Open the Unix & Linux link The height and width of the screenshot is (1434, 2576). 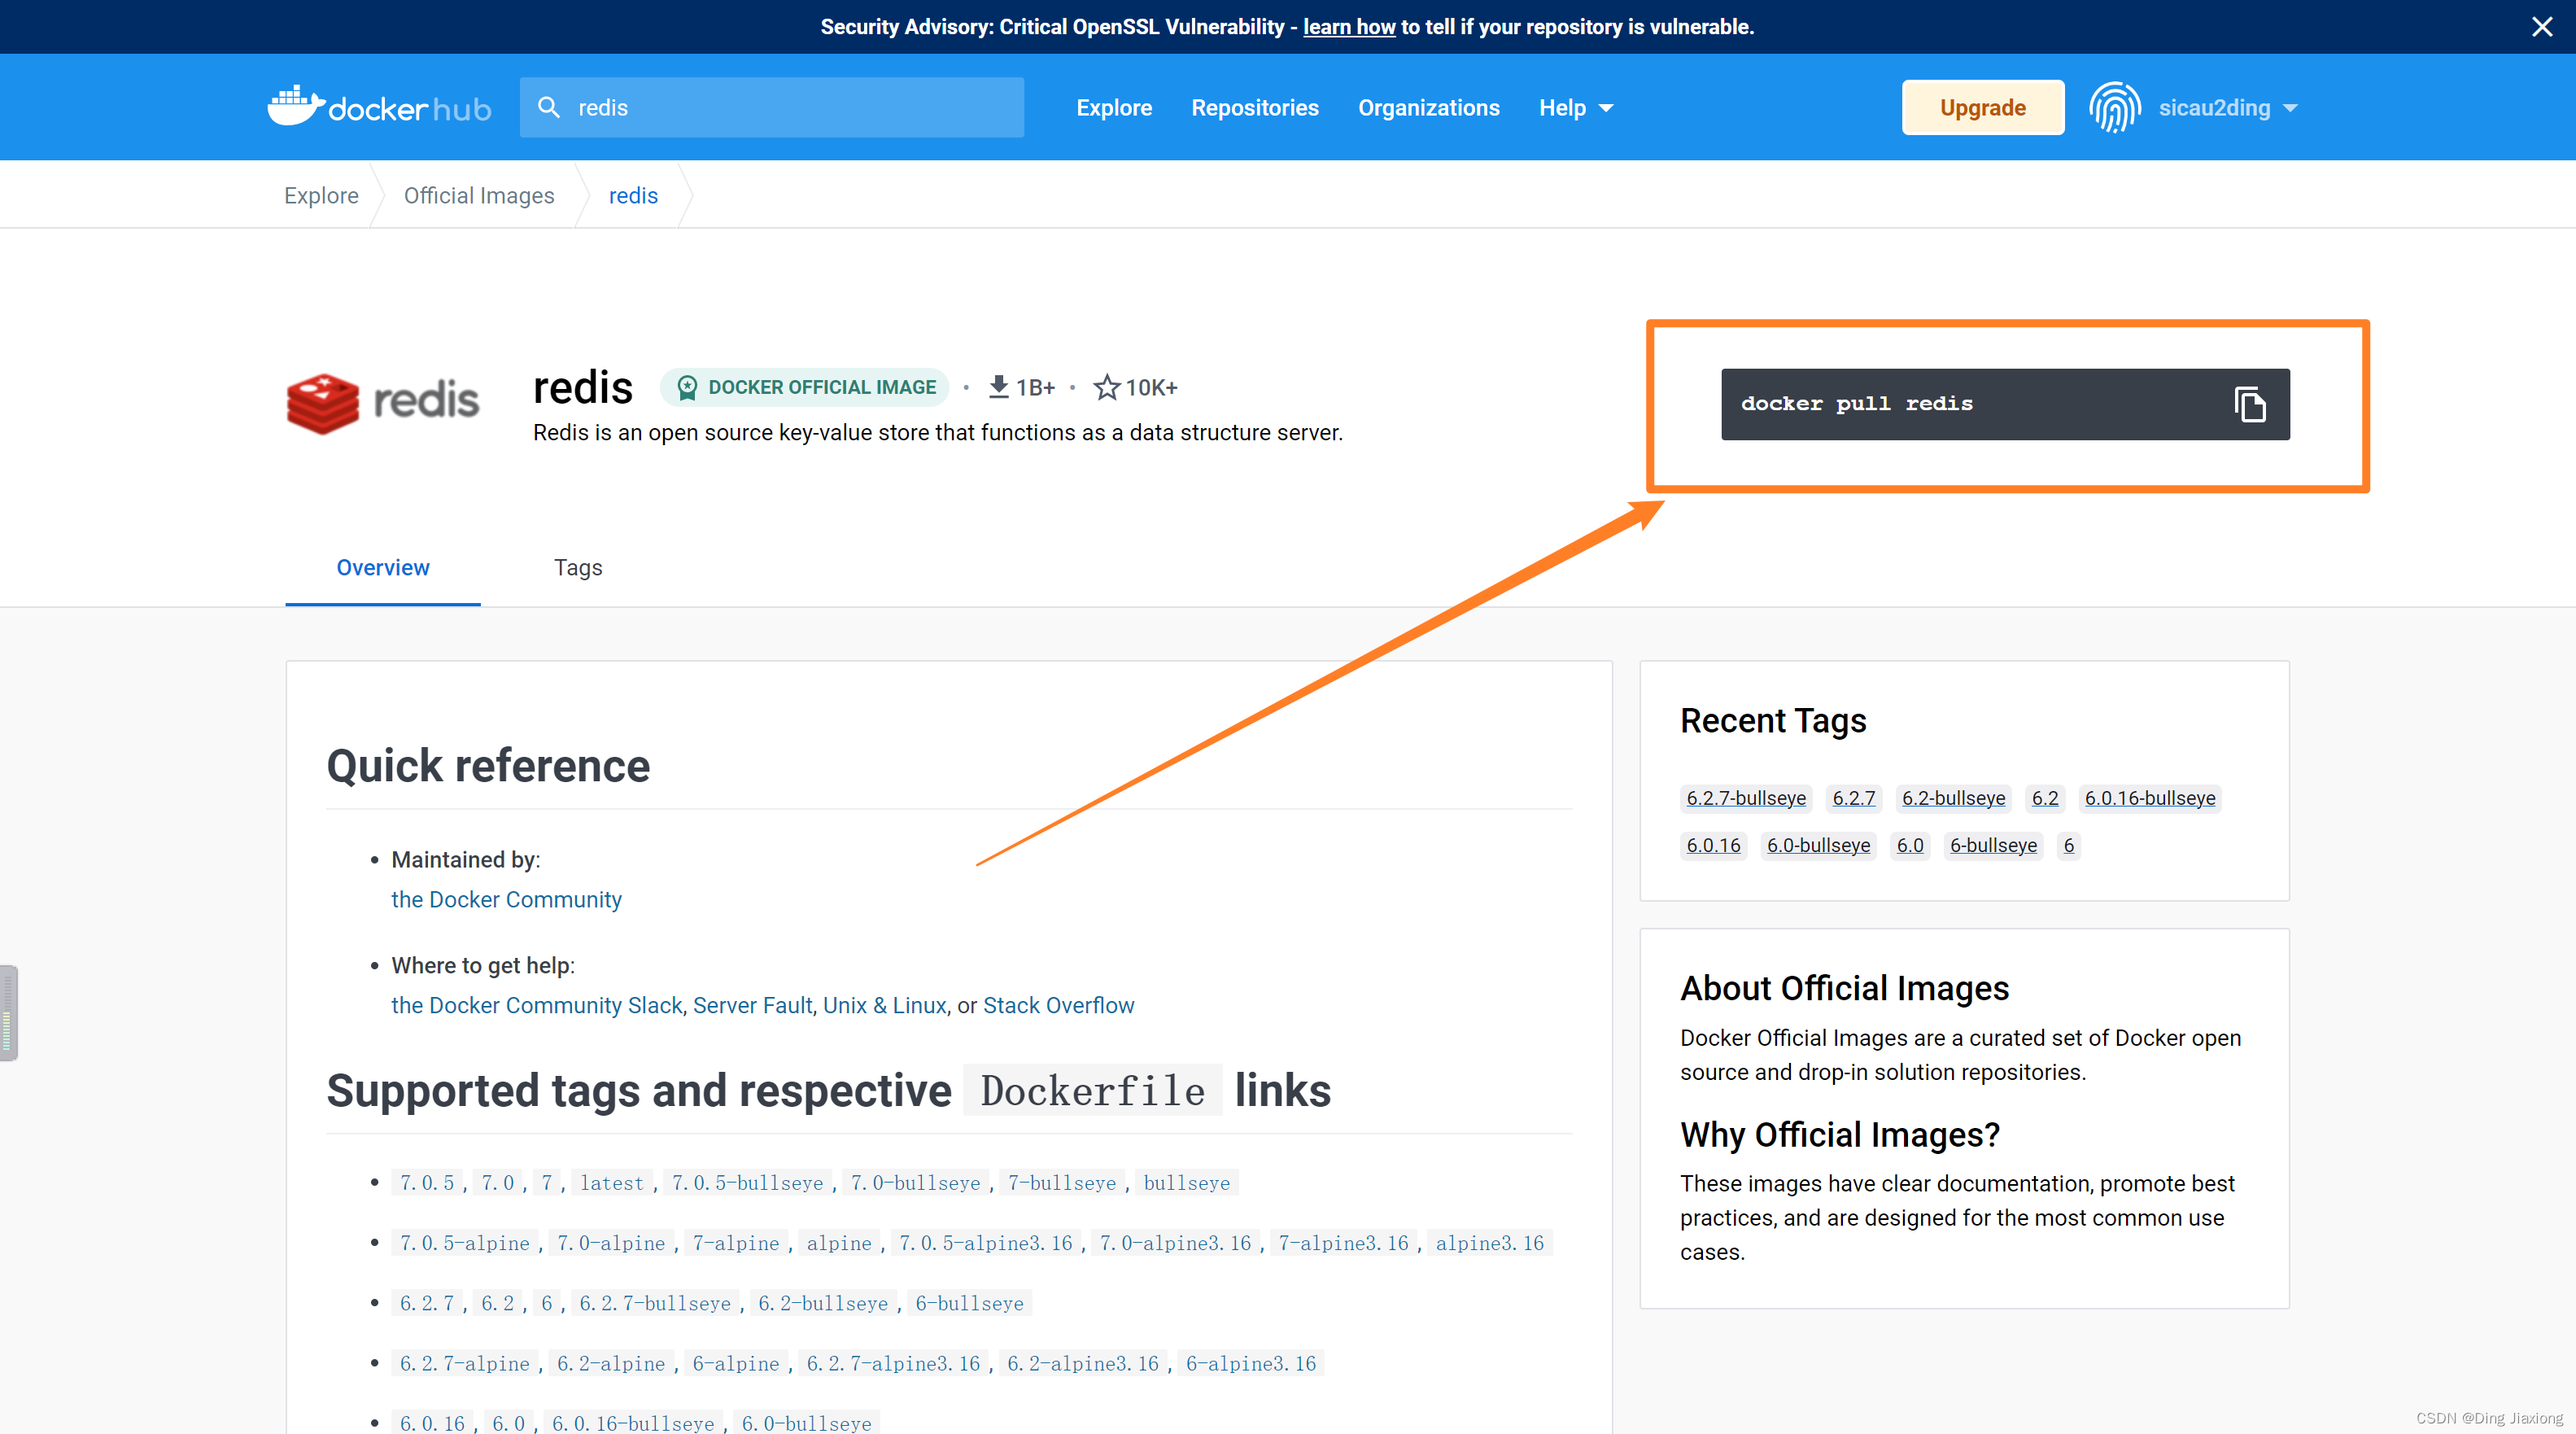(x=884, y=1005)
